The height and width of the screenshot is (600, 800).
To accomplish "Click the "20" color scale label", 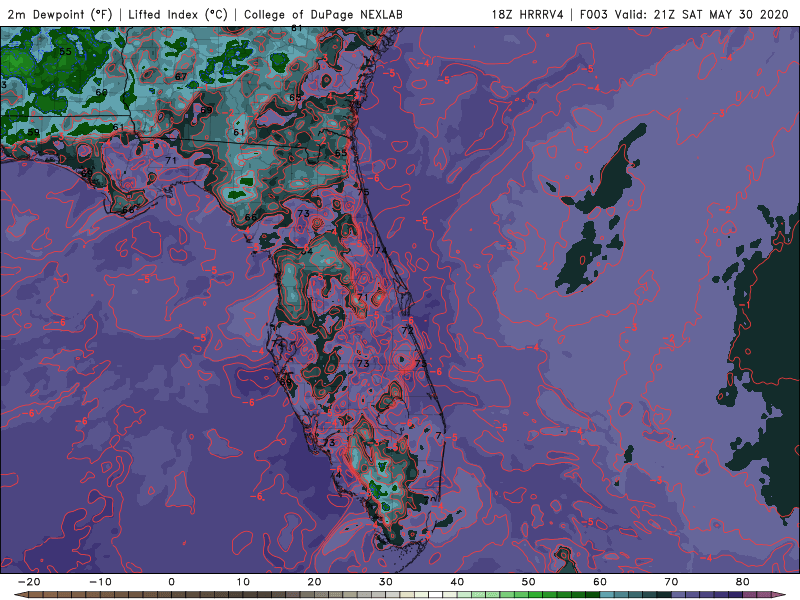I will 314,582.
